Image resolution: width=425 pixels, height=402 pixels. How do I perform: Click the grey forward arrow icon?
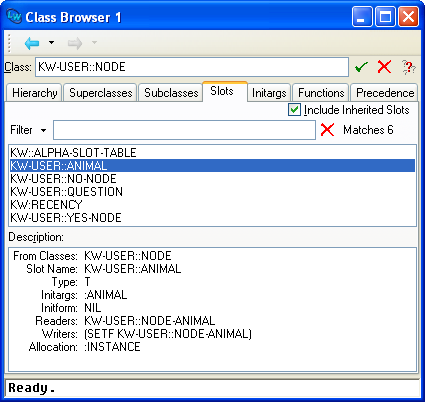click(75, 43)
